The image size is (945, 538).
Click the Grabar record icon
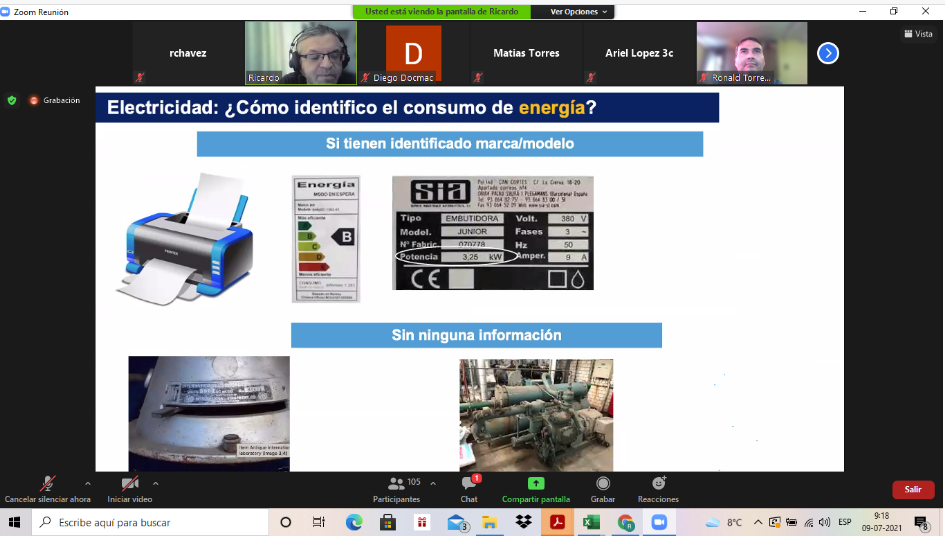[603, 484]
